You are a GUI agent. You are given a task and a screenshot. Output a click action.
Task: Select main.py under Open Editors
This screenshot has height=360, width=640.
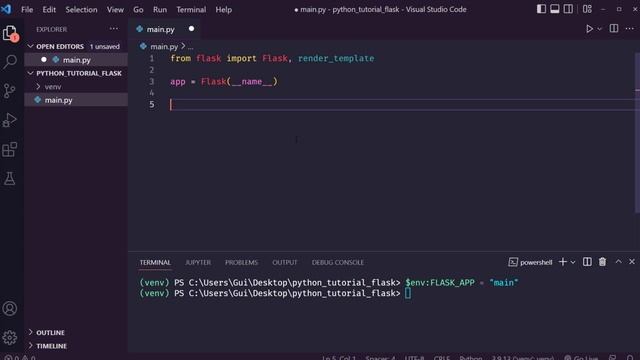(76, 60)
